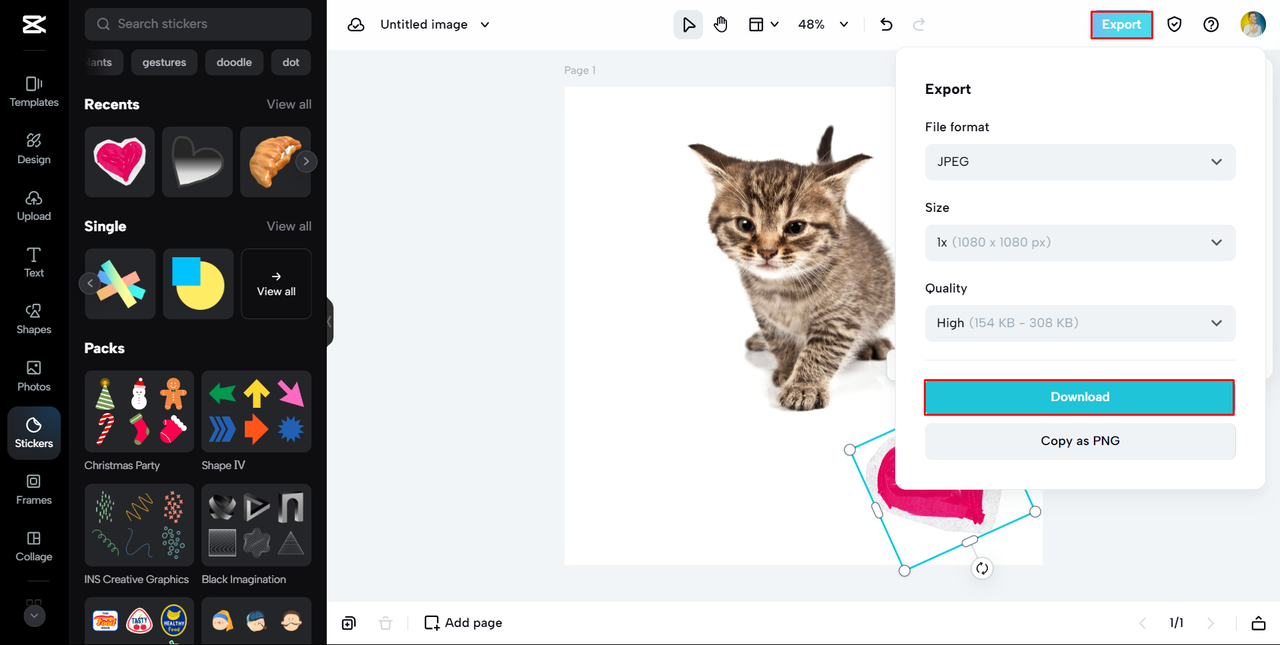
Task: Open the Christmas Party sticker pack
Action: pyautogui.click(x=139, y=412)
